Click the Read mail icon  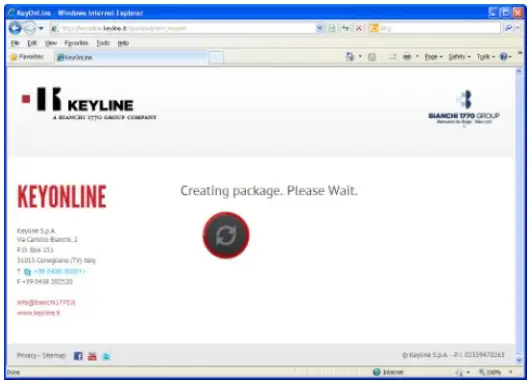(x=393, y=57)
